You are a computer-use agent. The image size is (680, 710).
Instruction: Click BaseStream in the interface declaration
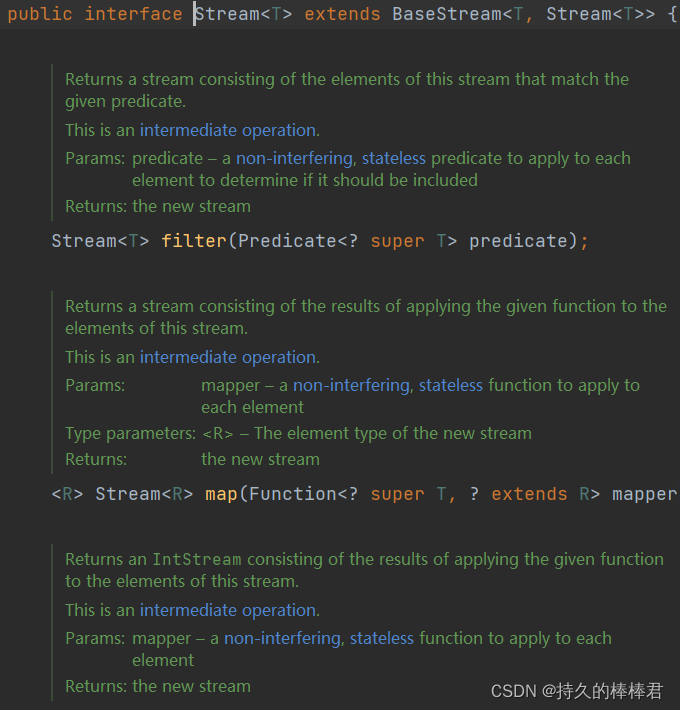click(x=447, y=14)
